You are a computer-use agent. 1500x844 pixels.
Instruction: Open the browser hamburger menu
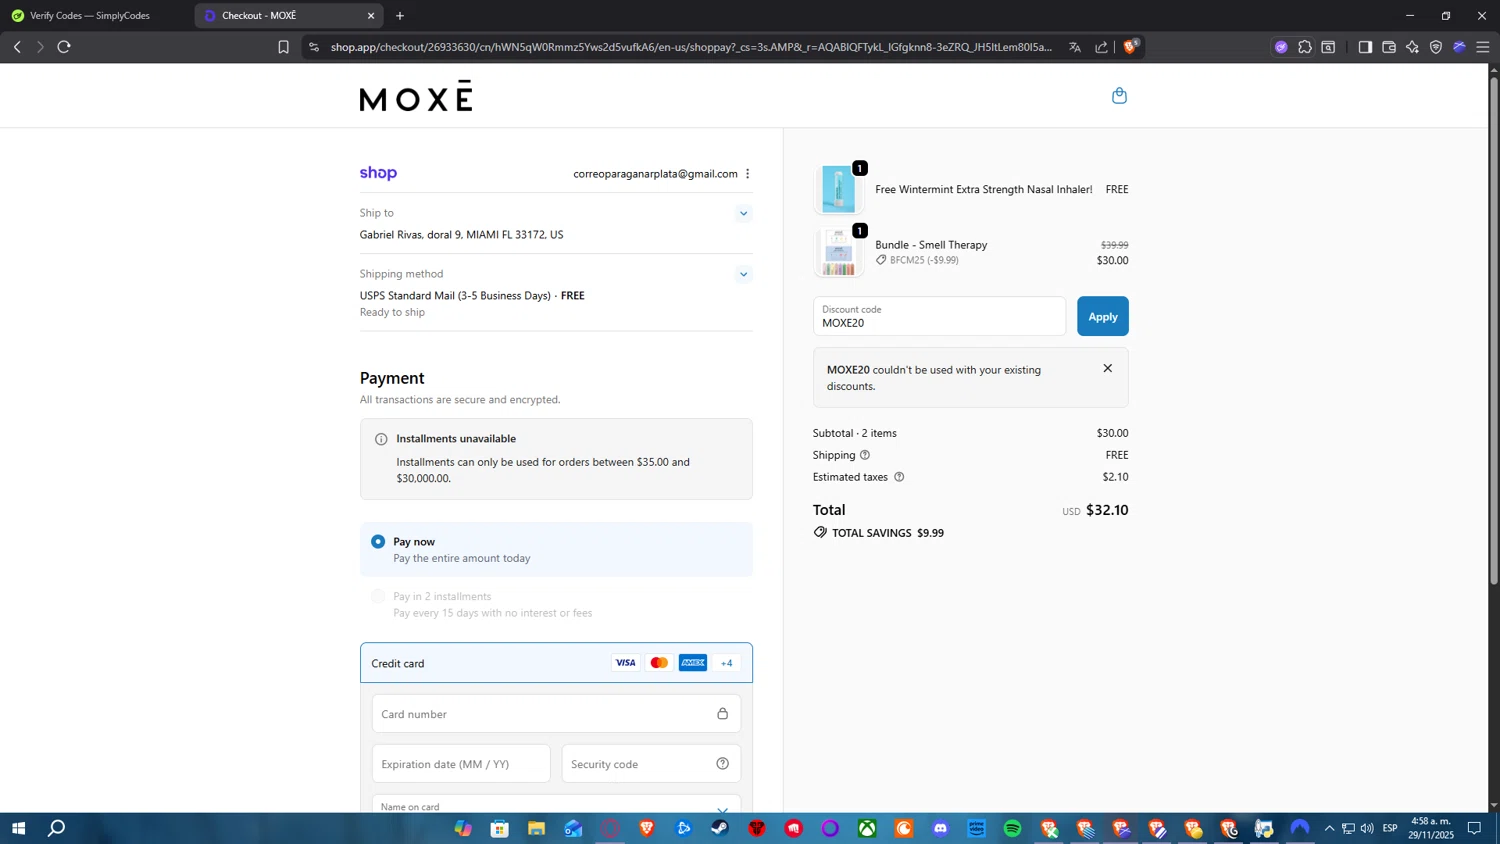[x=1483, y=47]
